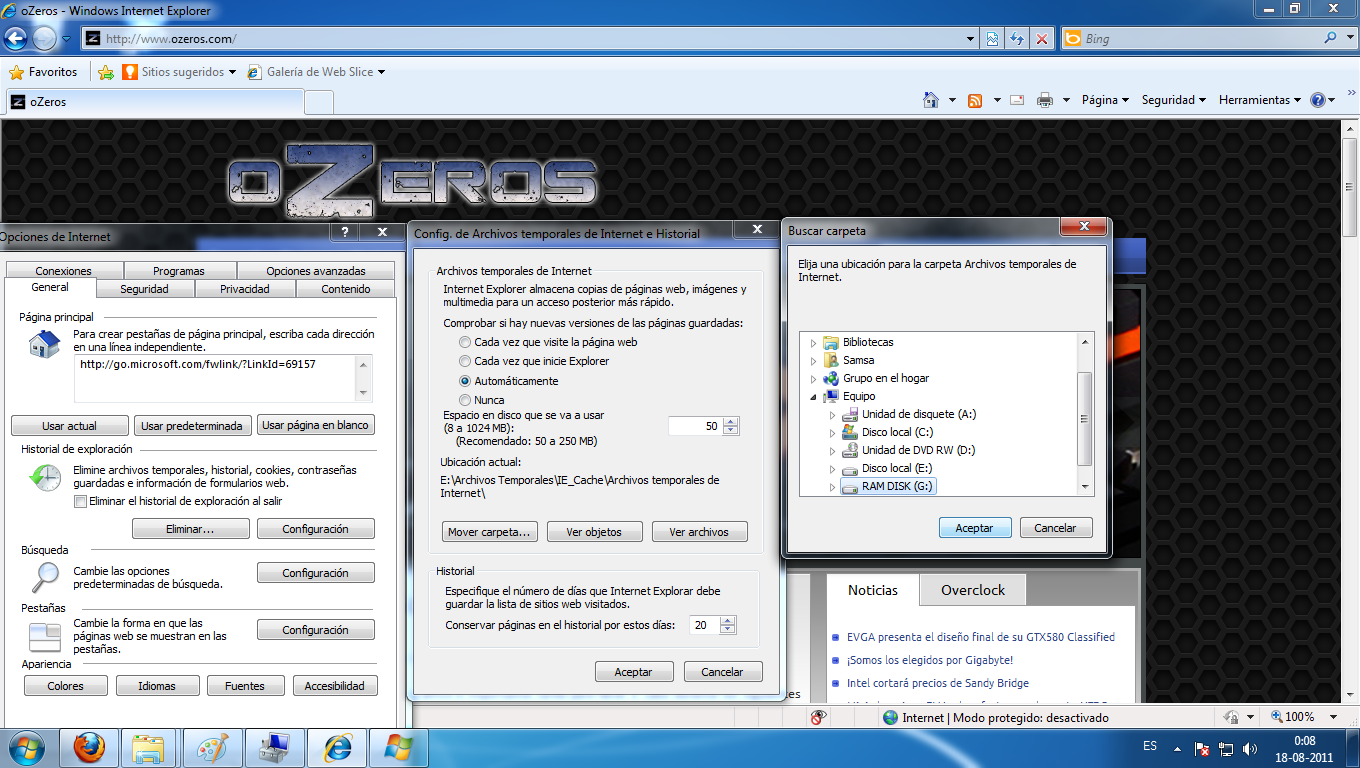Click Cancelar in Buscar carpeta dialog
The image size is (1360, 768).
1055,528
